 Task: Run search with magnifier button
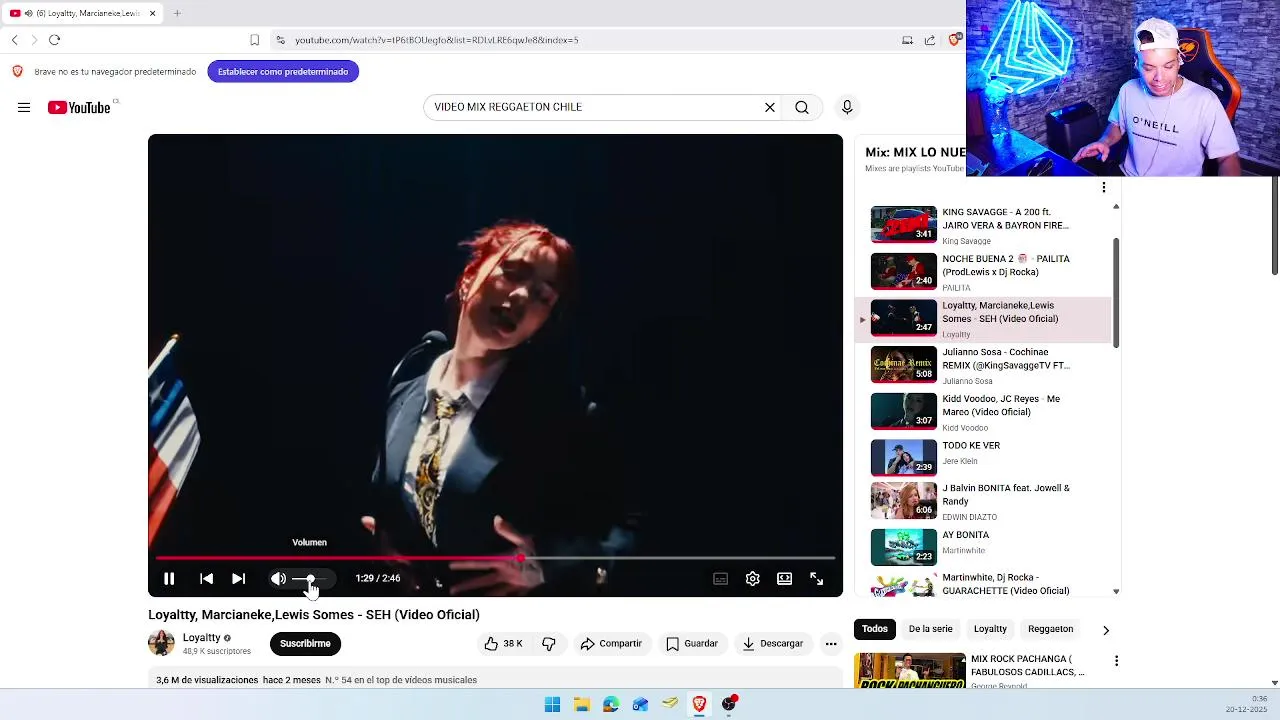802,107
